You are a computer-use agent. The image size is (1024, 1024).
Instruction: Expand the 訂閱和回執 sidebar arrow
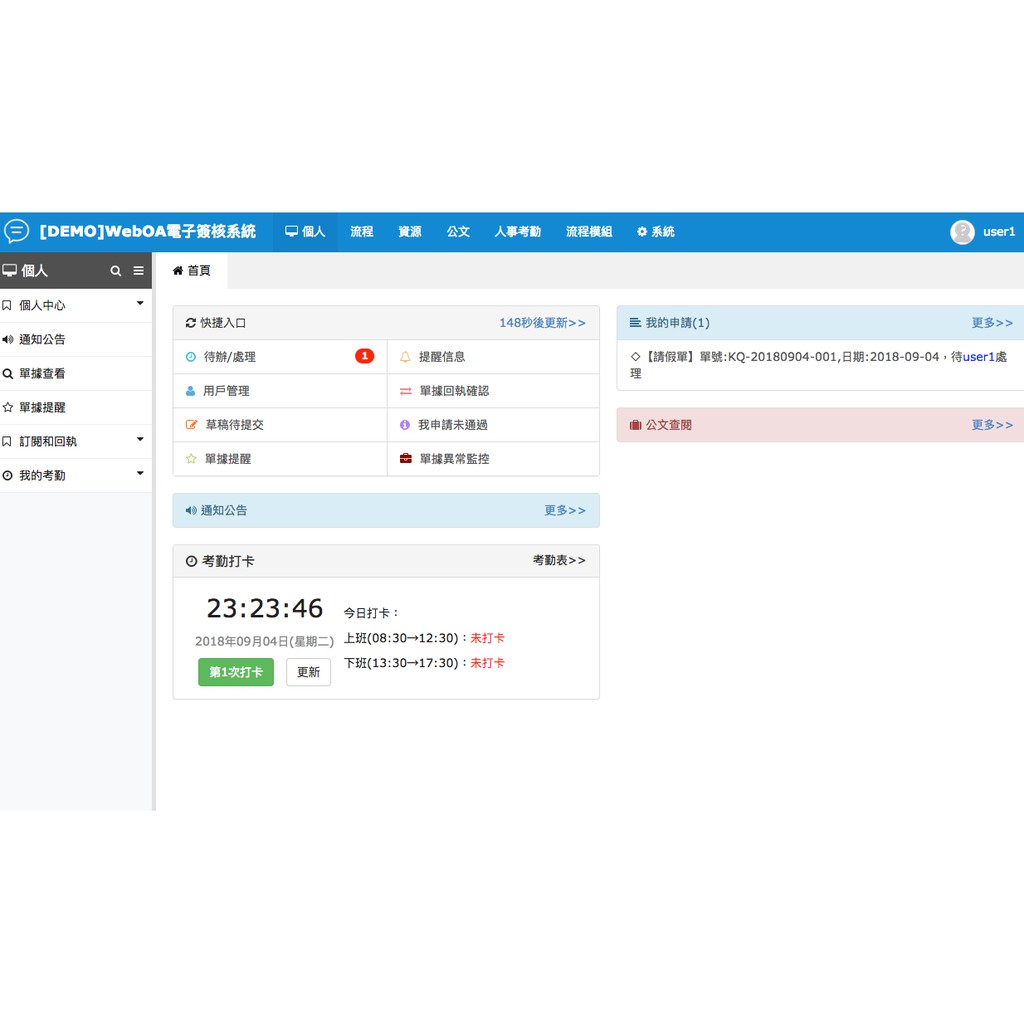140,439
